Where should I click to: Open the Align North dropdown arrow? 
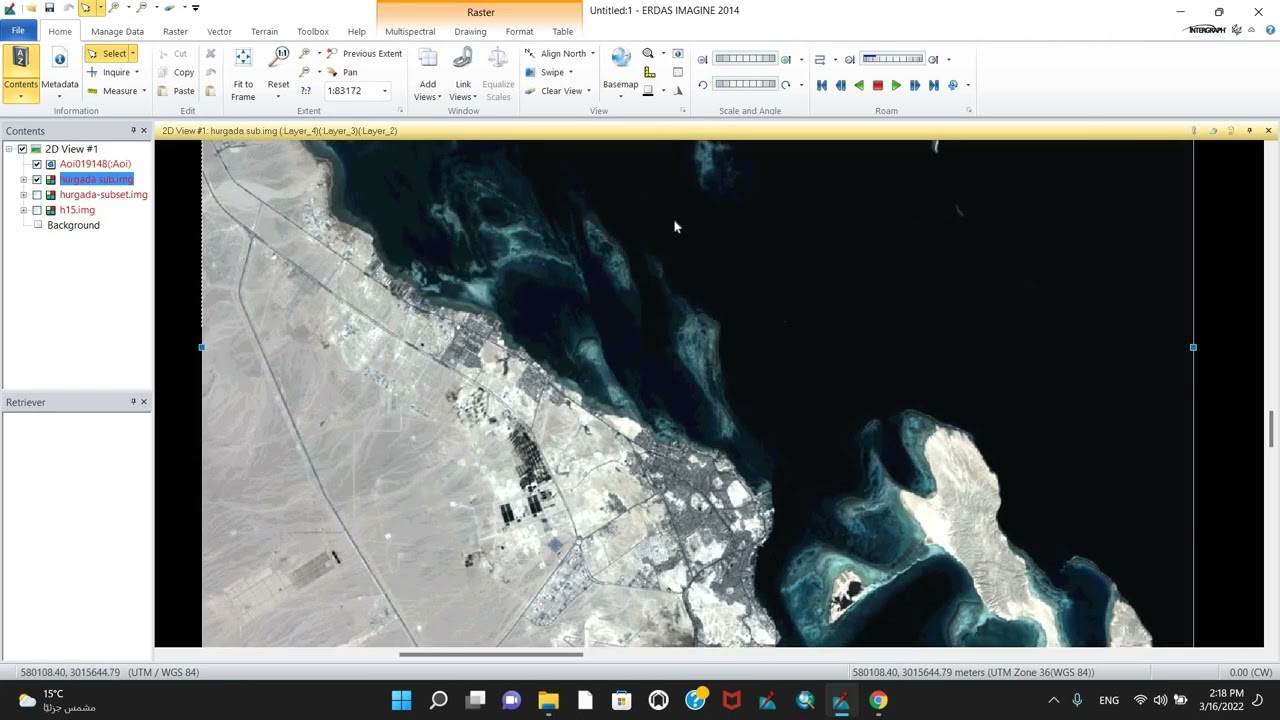coord(592,53)
